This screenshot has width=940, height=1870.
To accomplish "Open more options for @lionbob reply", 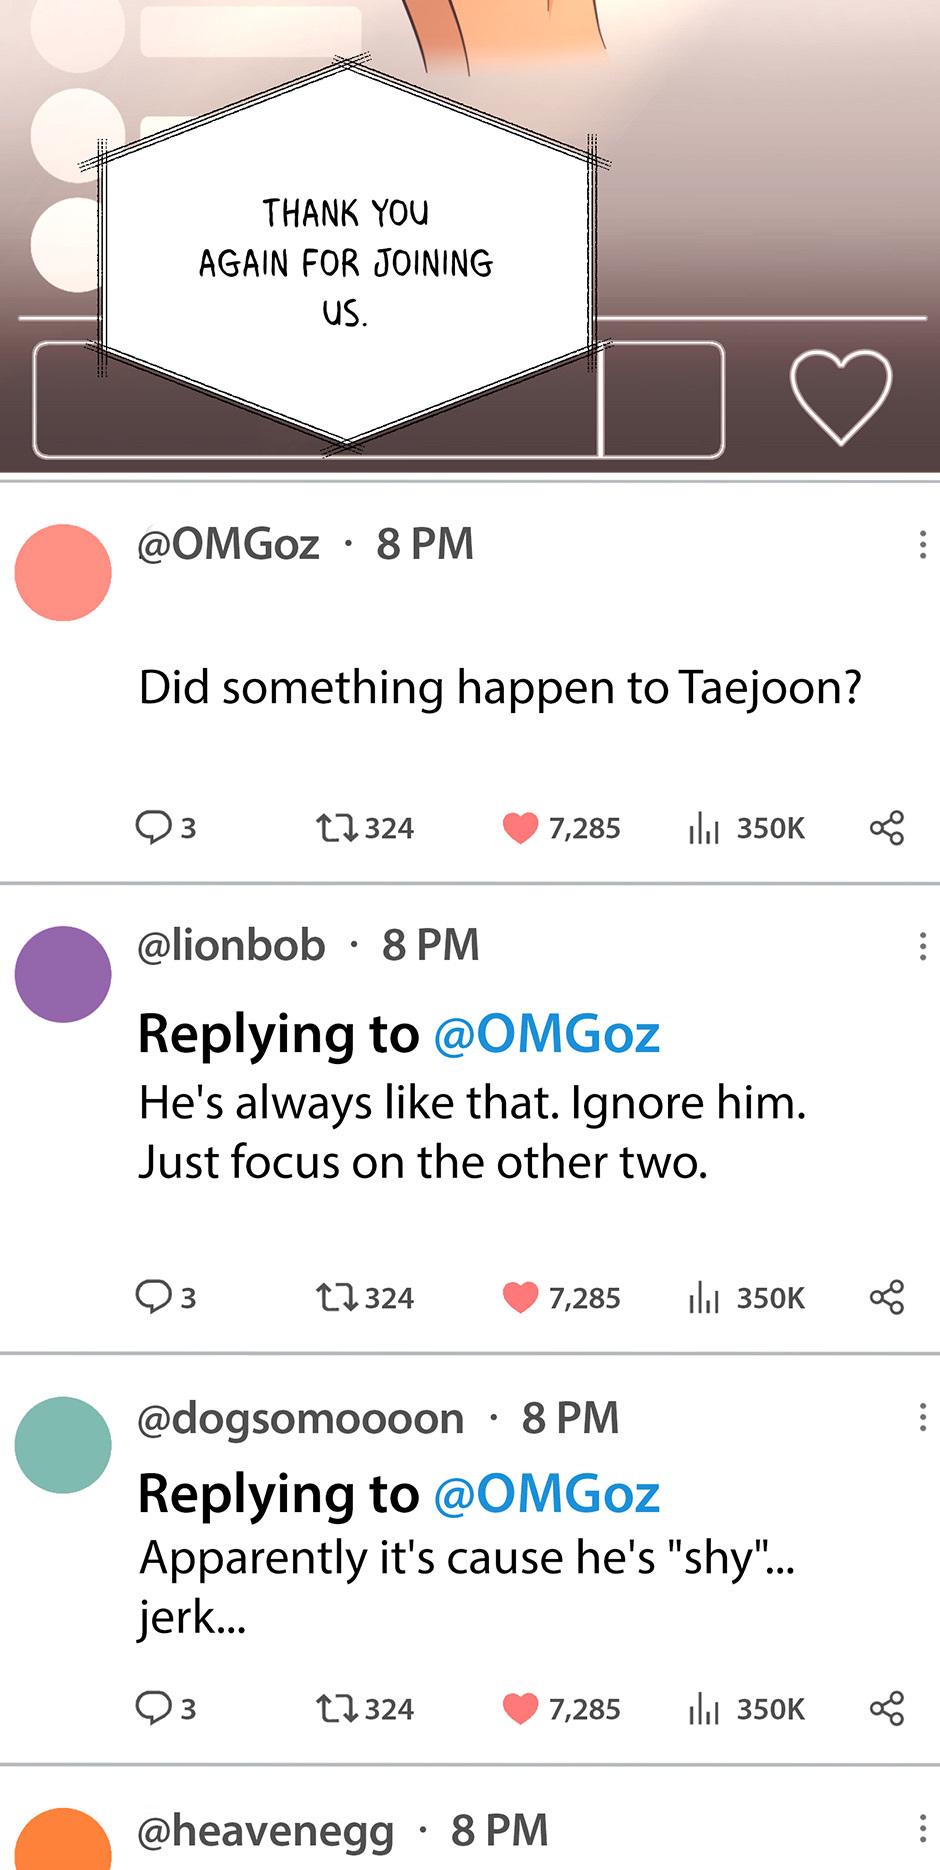I will tap(922, 946).
